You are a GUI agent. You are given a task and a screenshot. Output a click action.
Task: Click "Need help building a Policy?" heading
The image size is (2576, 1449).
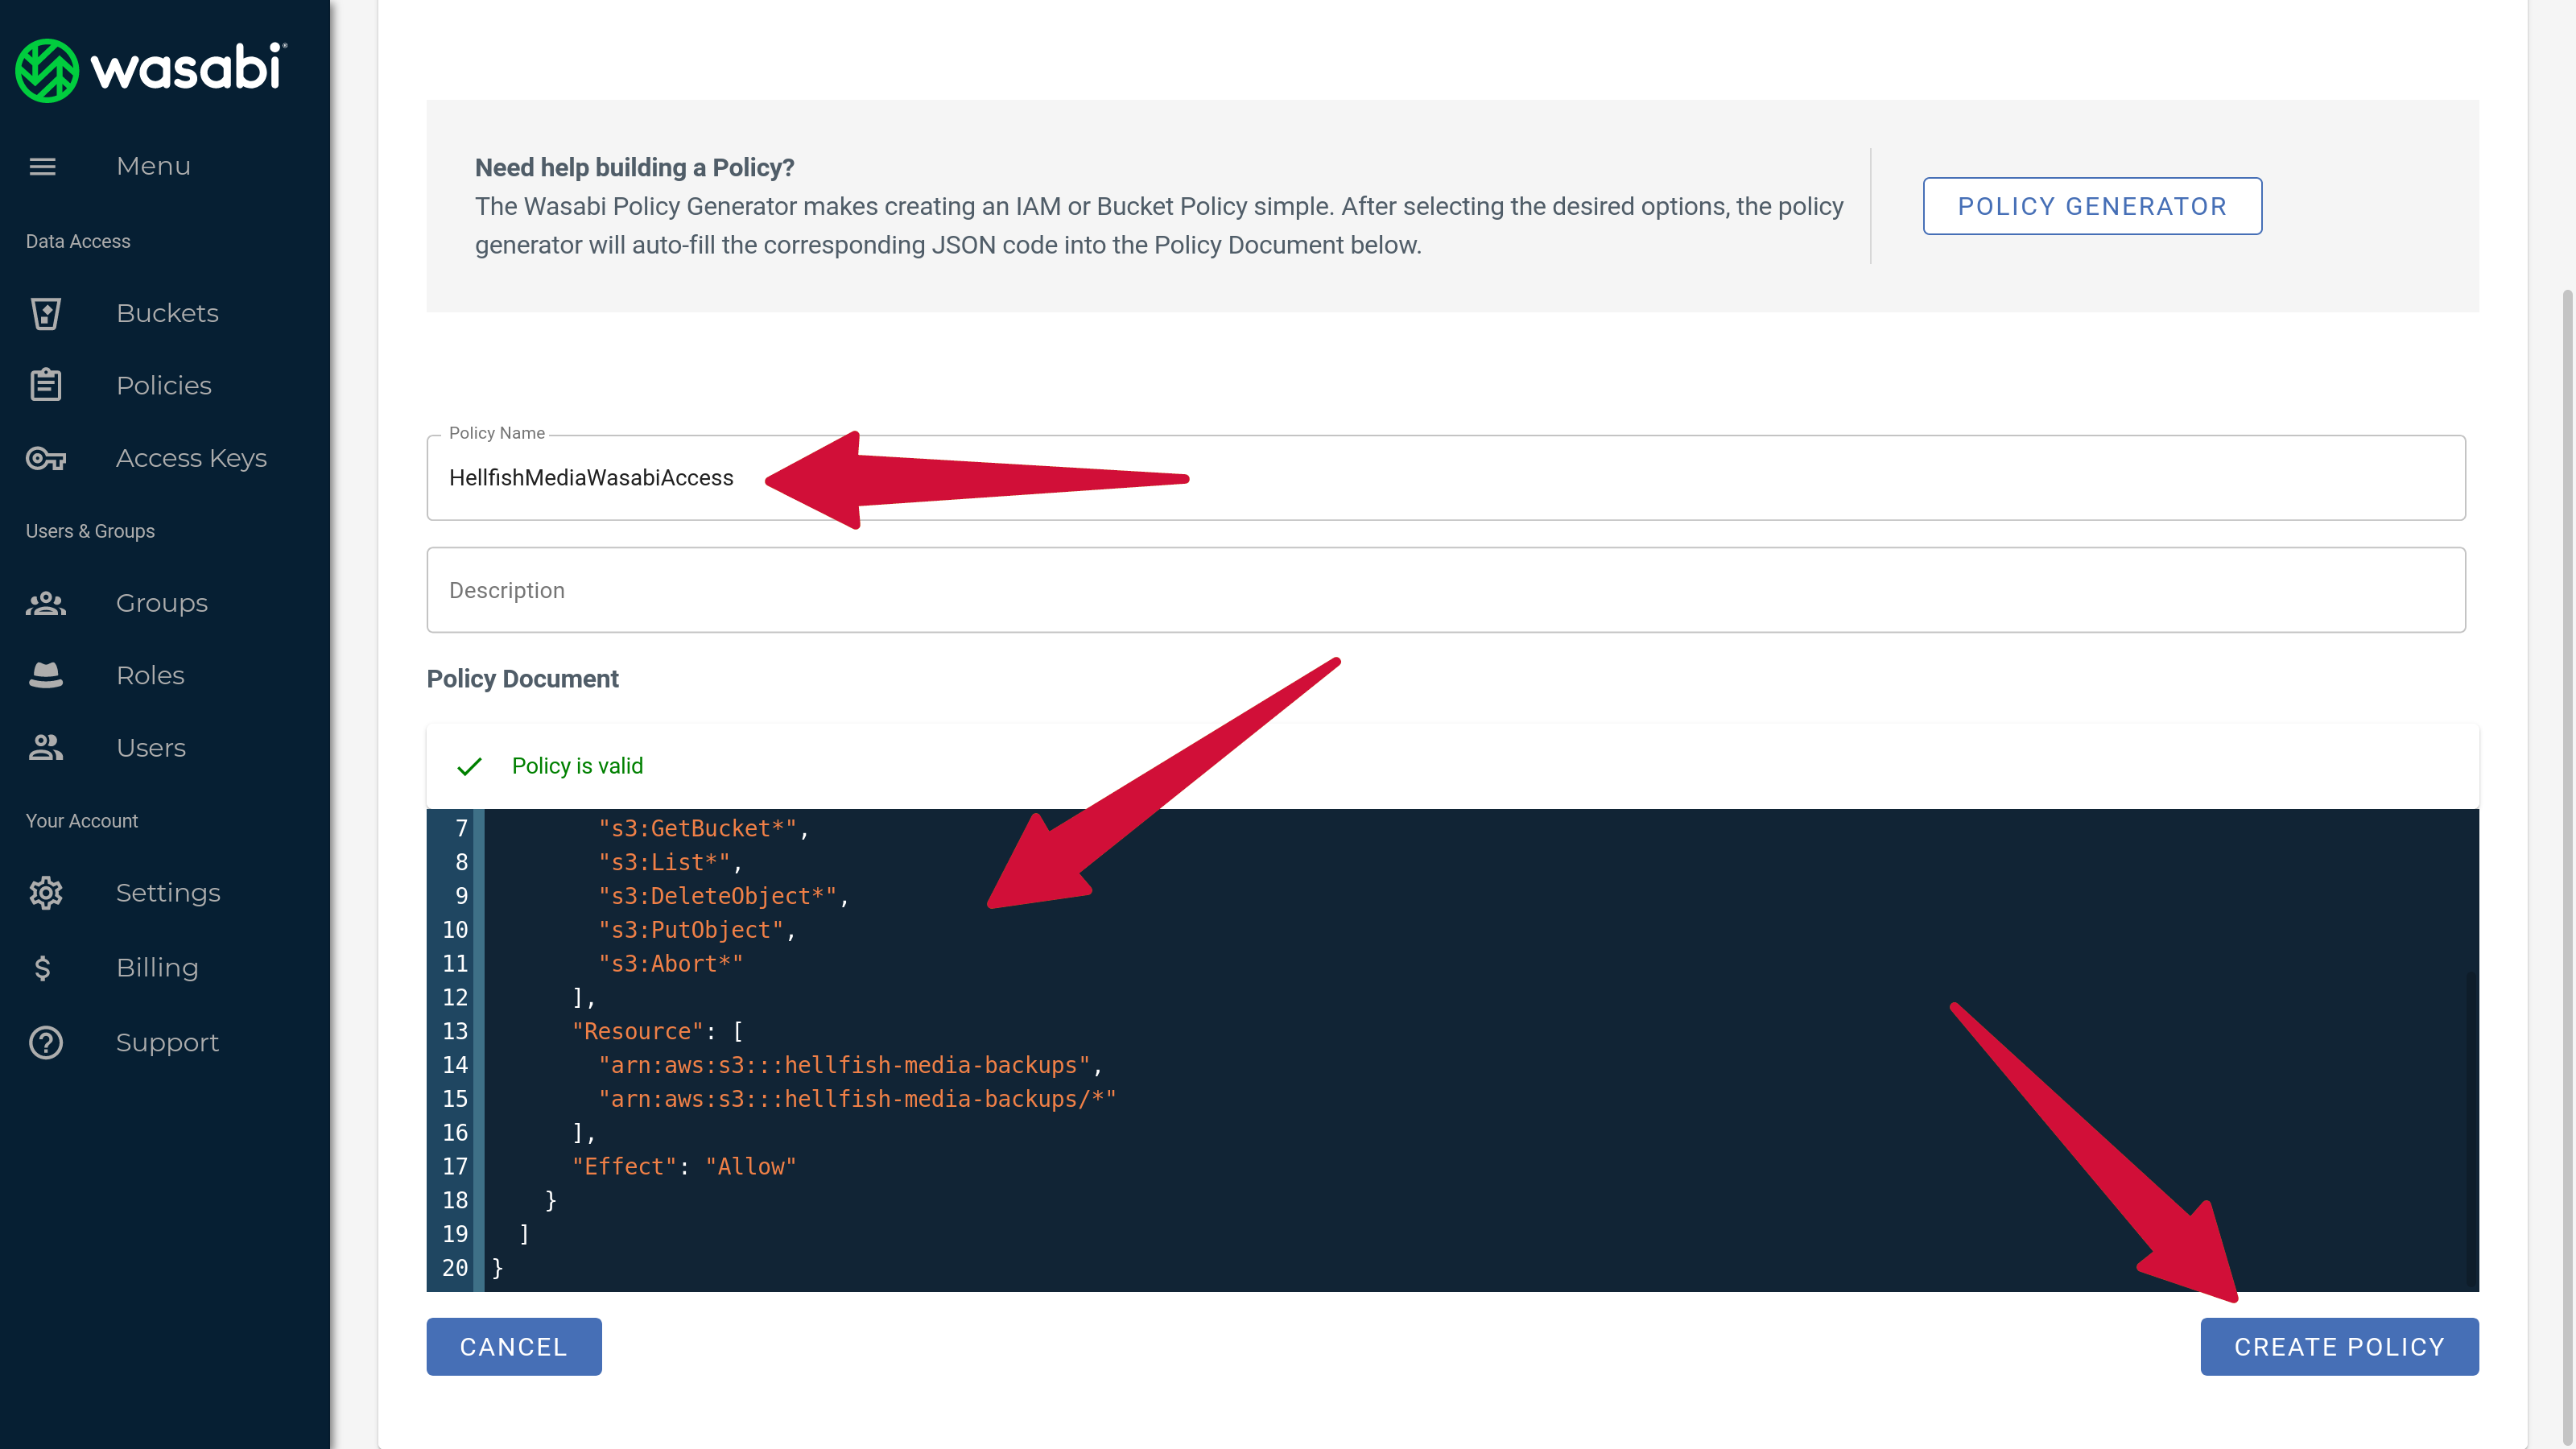coord(634,168)
